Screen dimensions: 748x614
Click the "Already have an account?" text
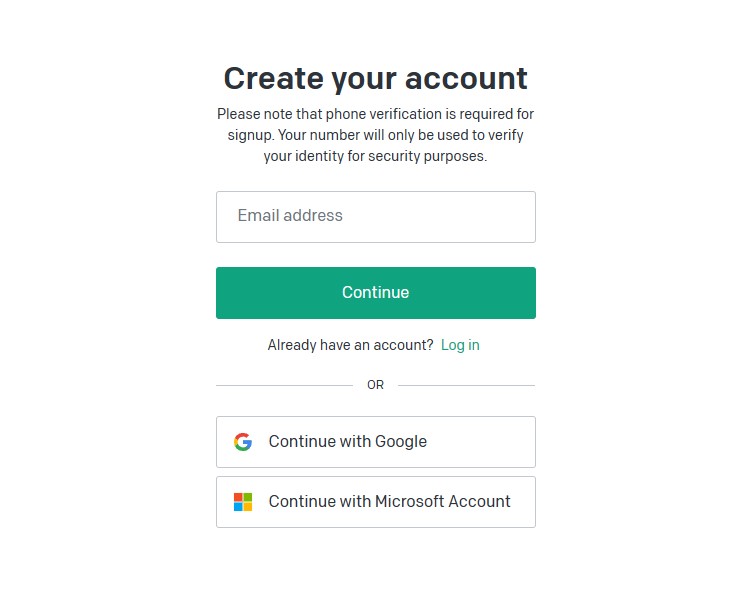click(350, 345)
